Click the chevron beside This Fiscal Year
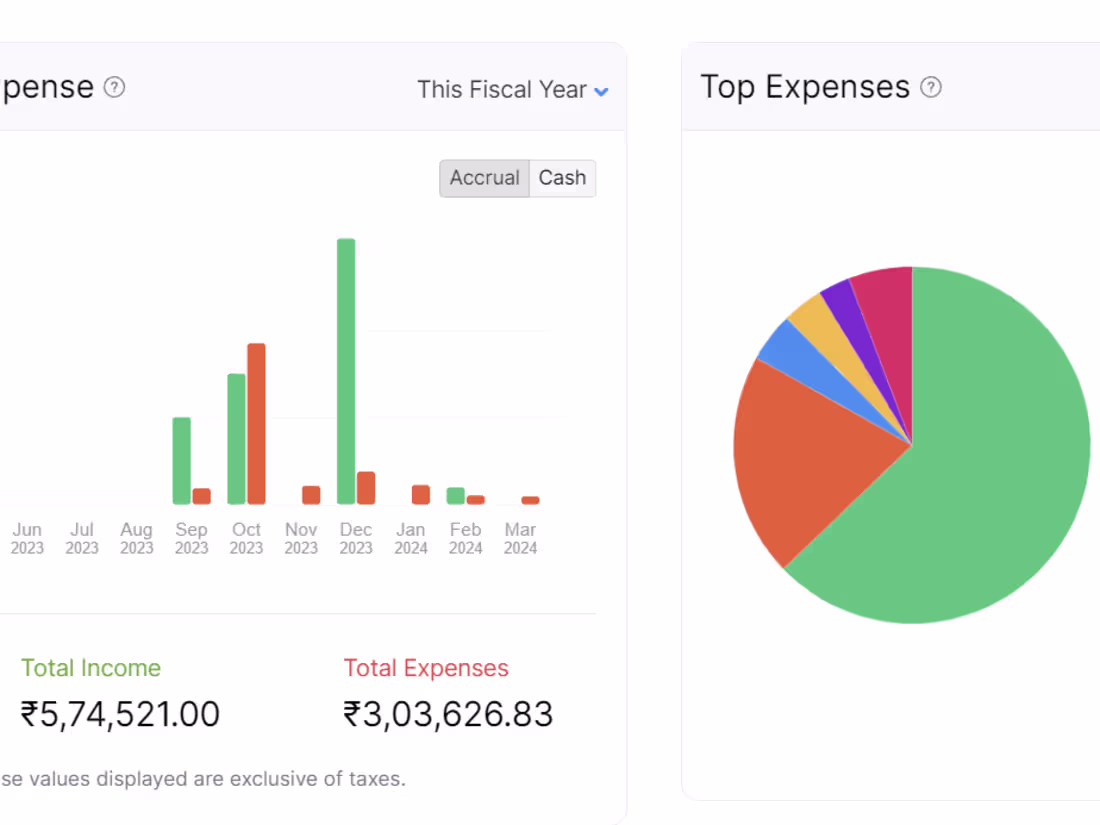Viewport: 1100px width, 825px height. [x=601, y=91]
